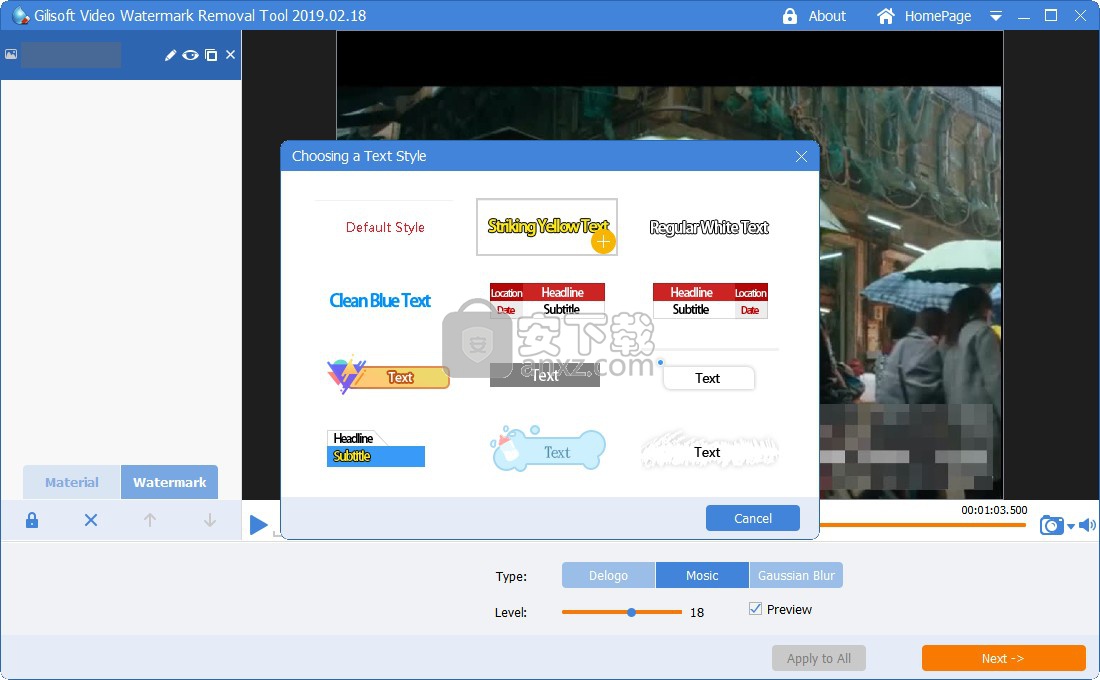The image size is (1100, 680).
Task: Choose the Location Headline red banner style
Action: point(547,300)
